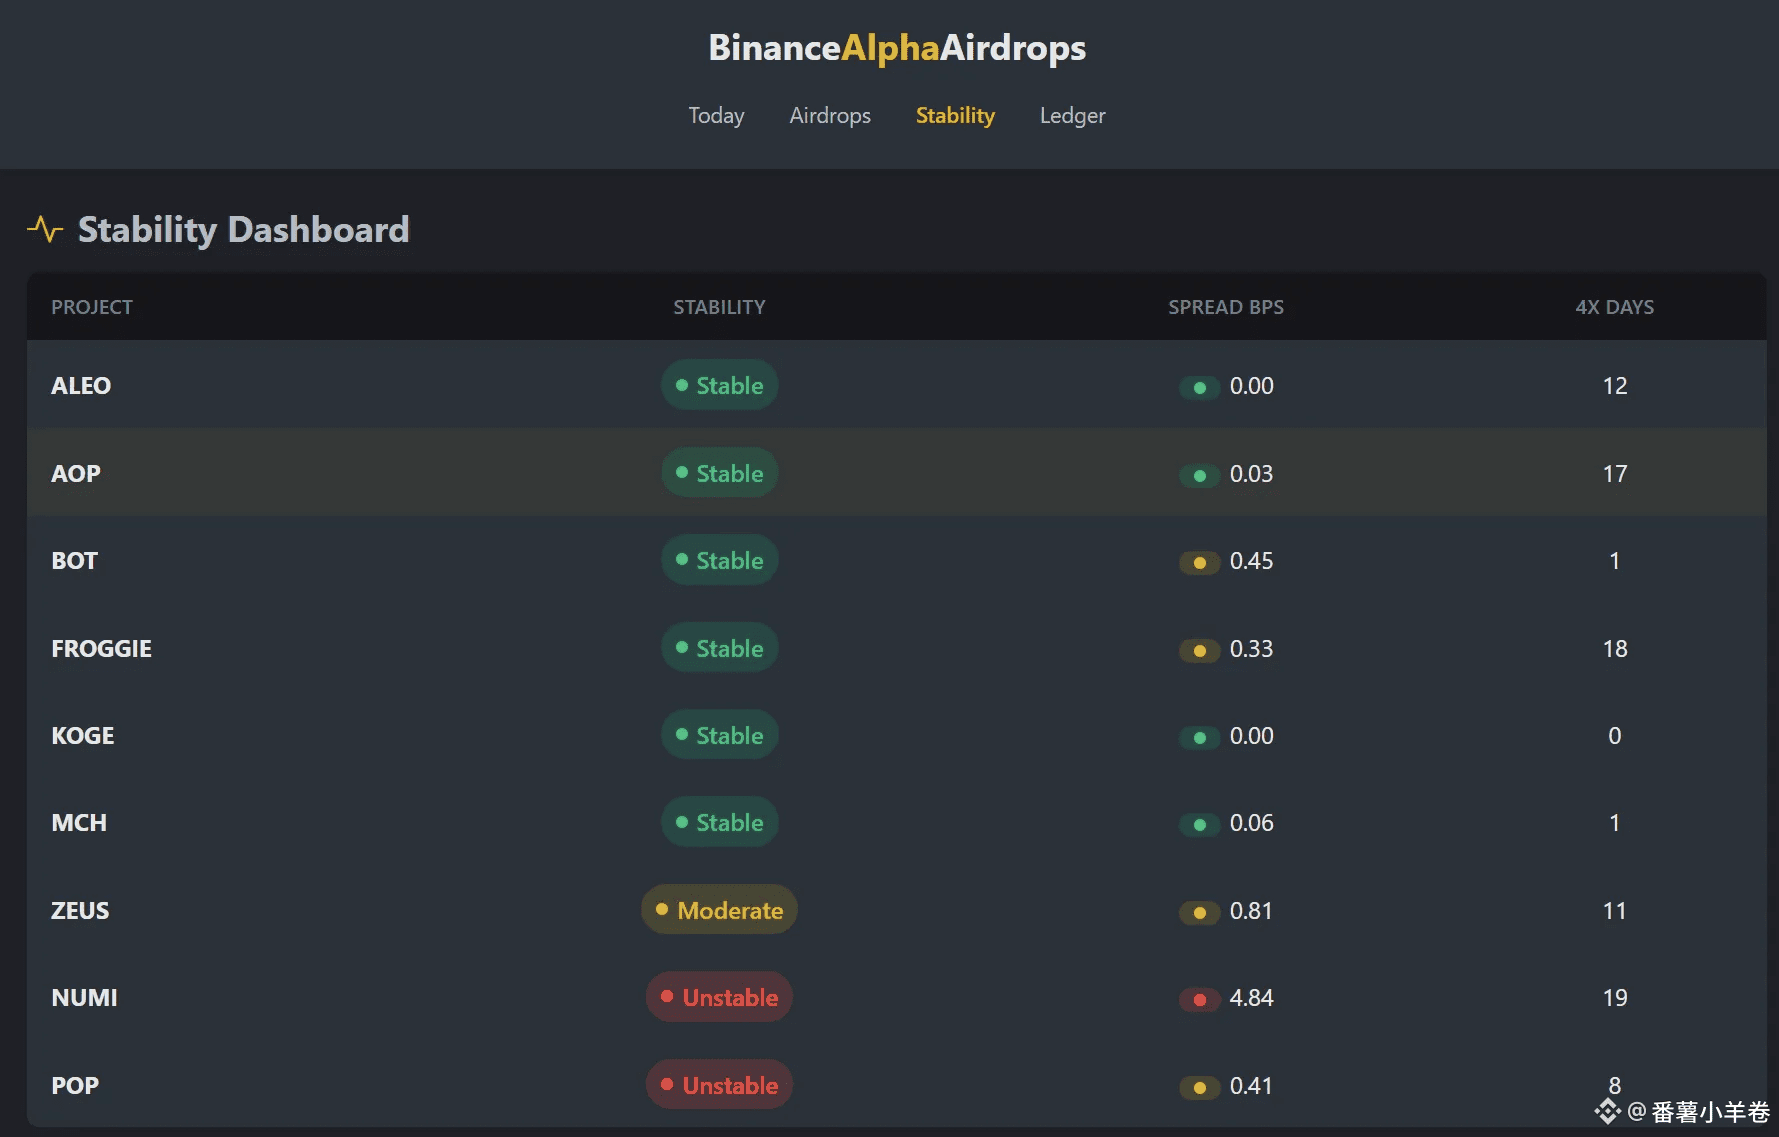This screenshot has width=1779, height=1137.
Task: Sort by the Spread BPS column header
Action: 1225,307
